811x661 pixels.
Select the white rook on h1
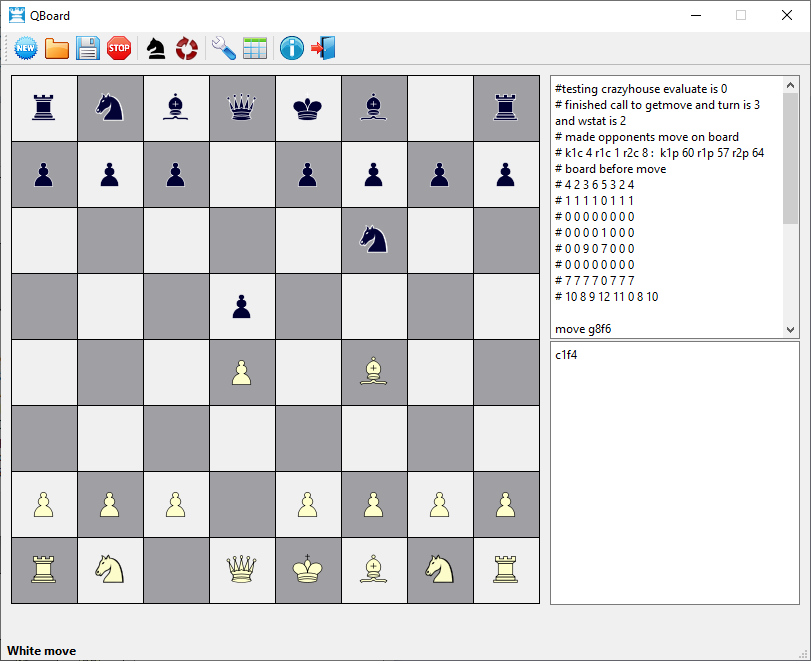coord(506,569)
